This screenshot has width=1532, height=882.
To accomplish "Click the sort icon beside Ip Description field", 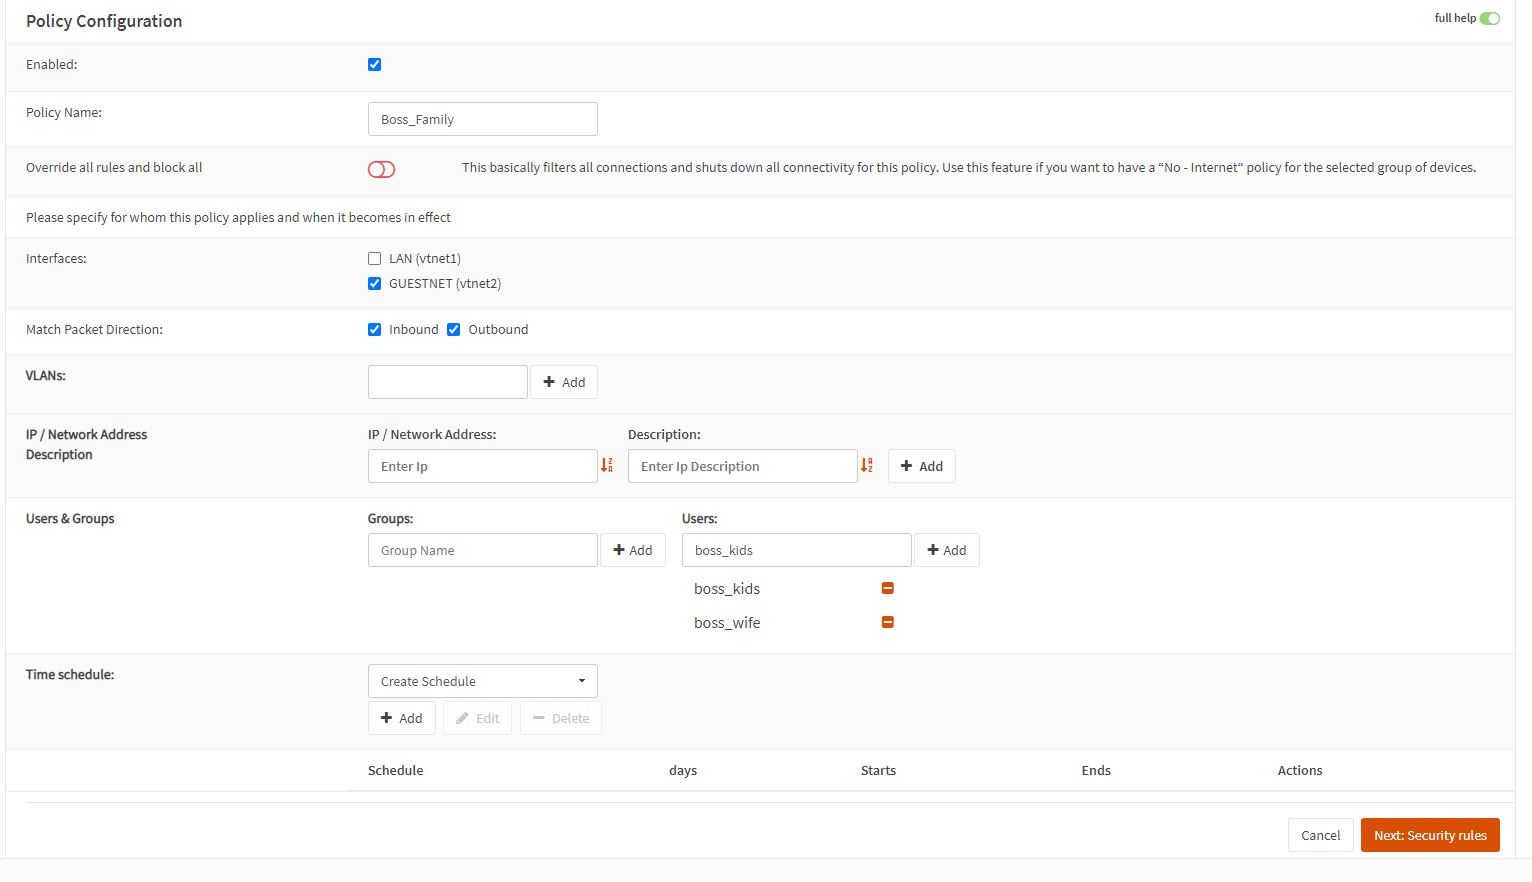I will tap(866, 465).
